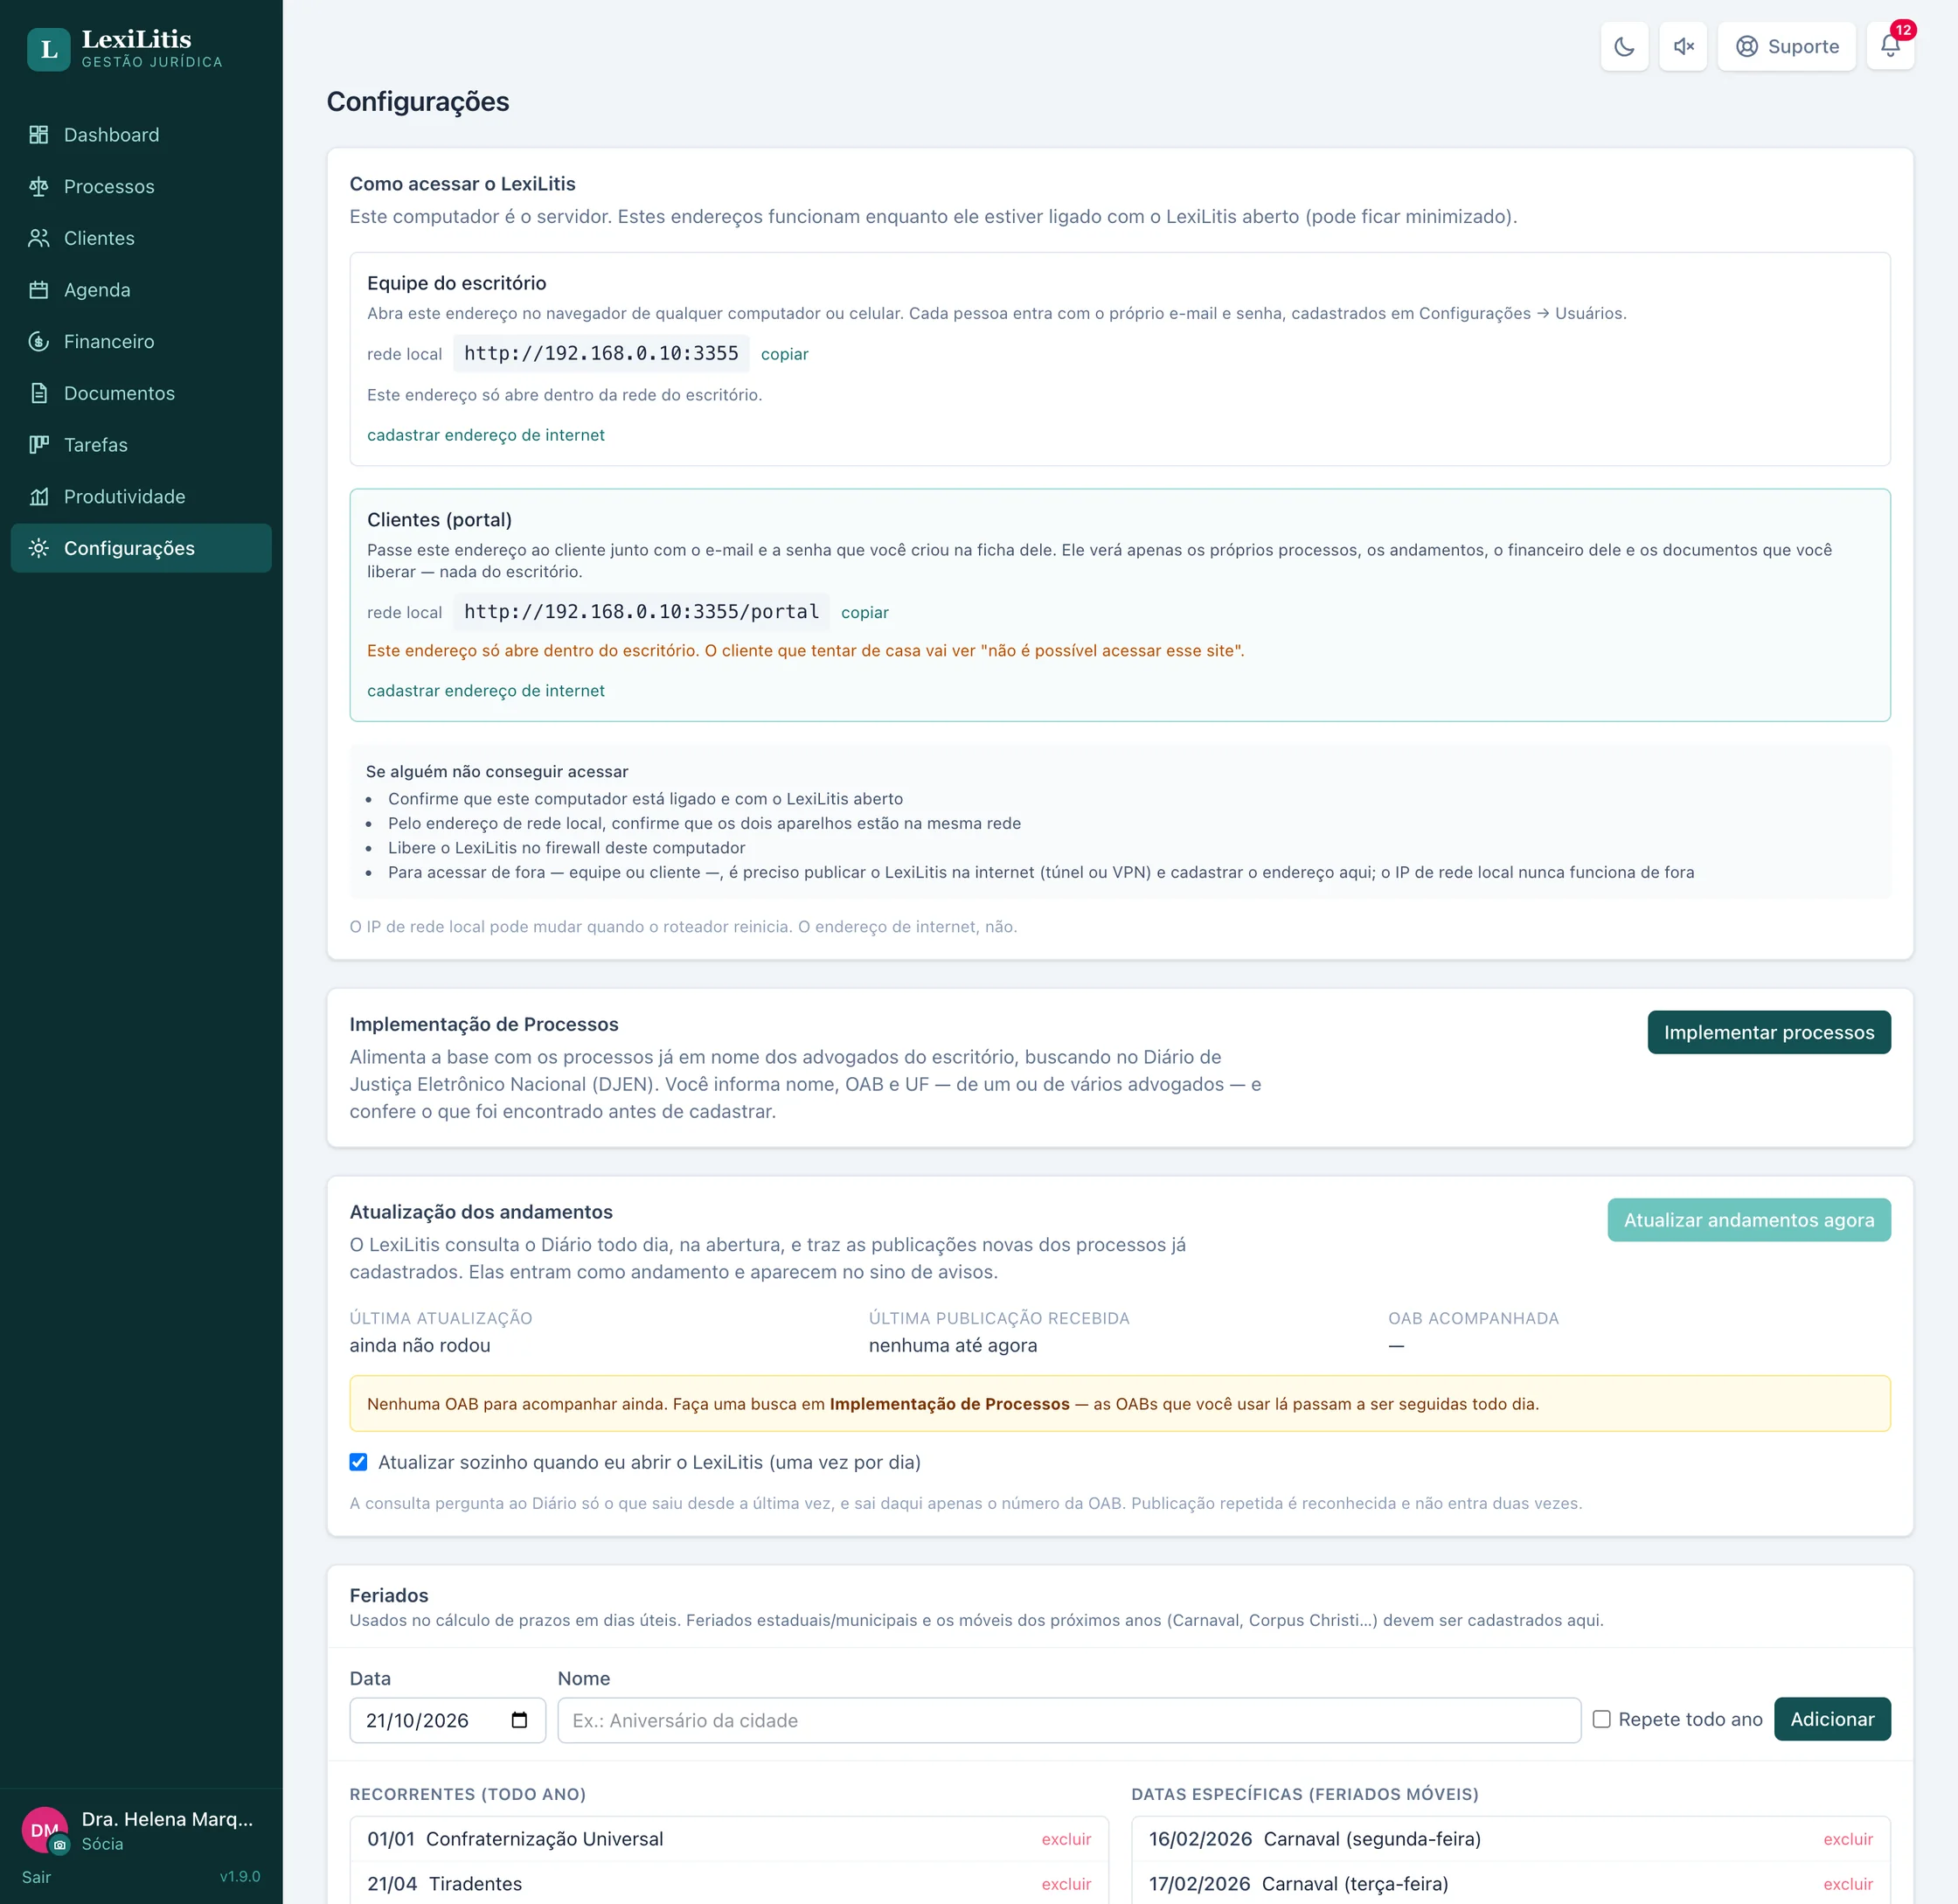Click the LexiLitis logo icon
The width and height of the screenshot is (1958, 1904).
point(48,49)
